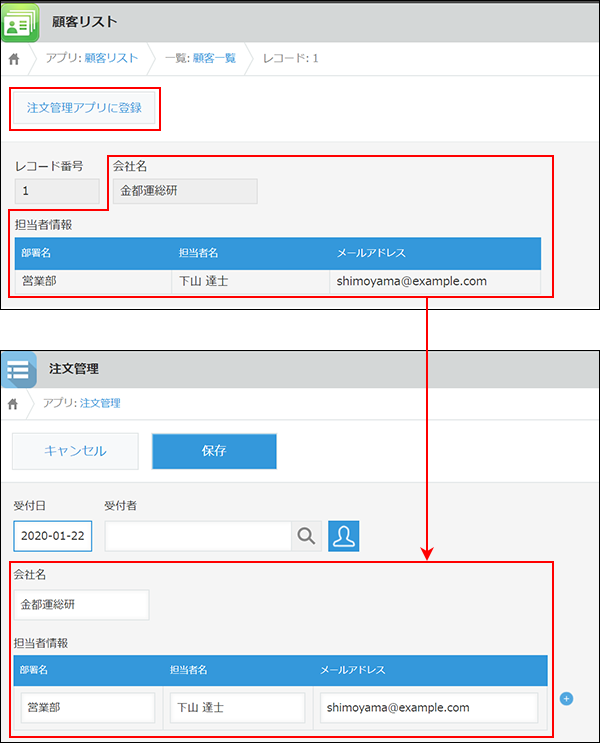Viewport: 600px width, 743px height.
Task: Go home from 注文管理 breadcrumb
Action: [13, 404]
